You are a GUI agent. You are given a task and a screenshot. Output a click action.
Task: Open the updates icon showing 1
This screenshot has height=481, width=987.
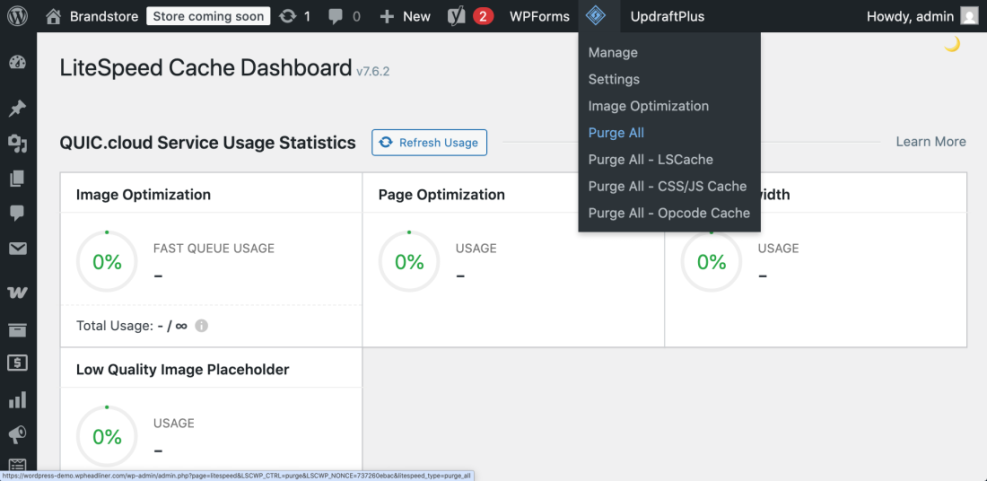point(287,16)
